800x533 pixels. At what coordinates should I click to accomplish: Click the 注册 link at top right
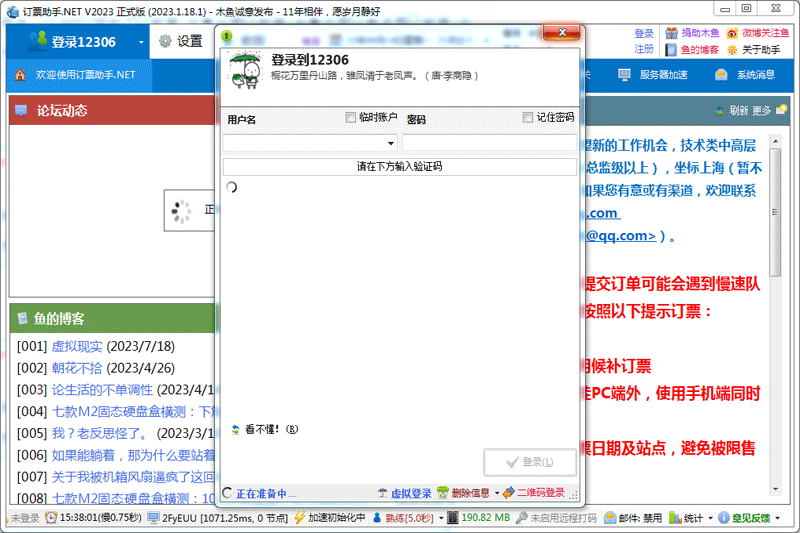coord(644,49)
